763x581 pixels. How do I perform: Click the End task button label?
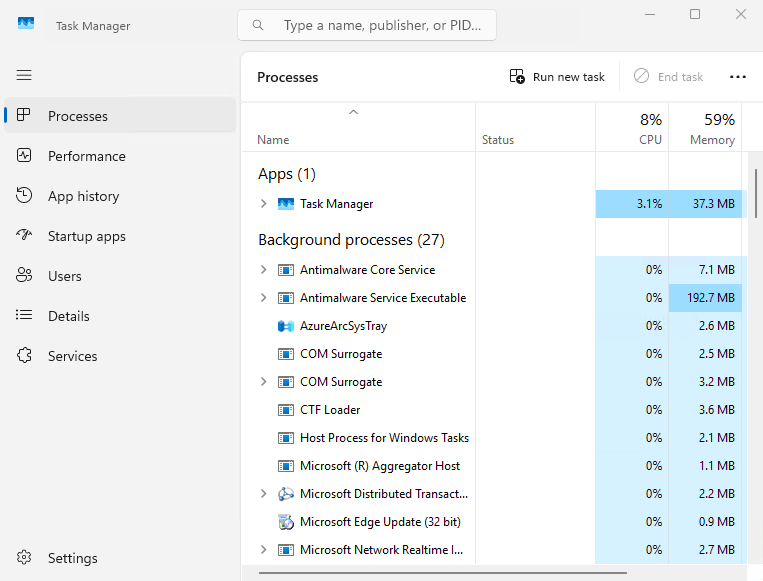pyautogui.click(x=680, y=77)
